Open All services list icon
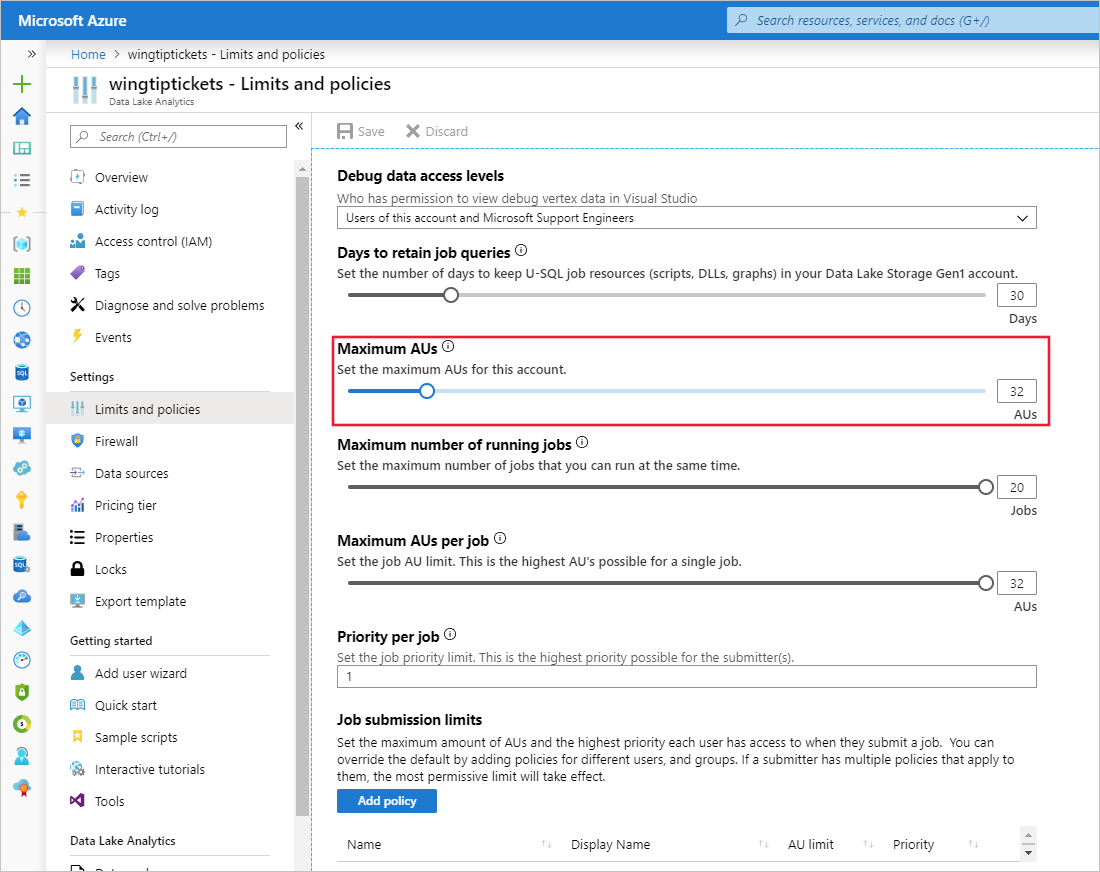The height and width of the screenshot is (872, 1100). (22, 180)
